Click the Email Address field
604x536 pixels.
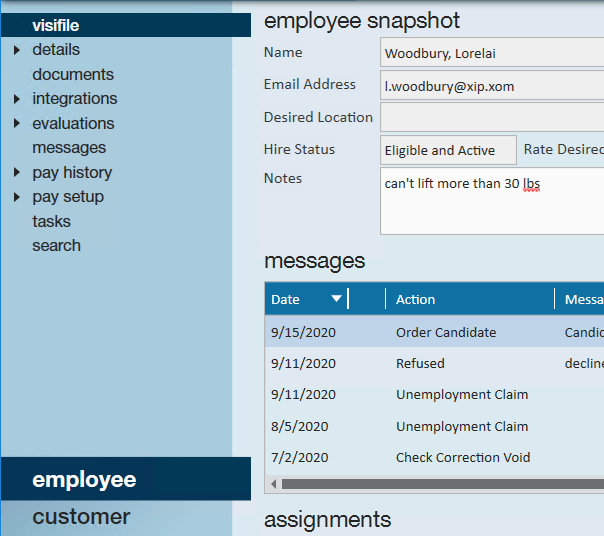click(x=492, y=85)
